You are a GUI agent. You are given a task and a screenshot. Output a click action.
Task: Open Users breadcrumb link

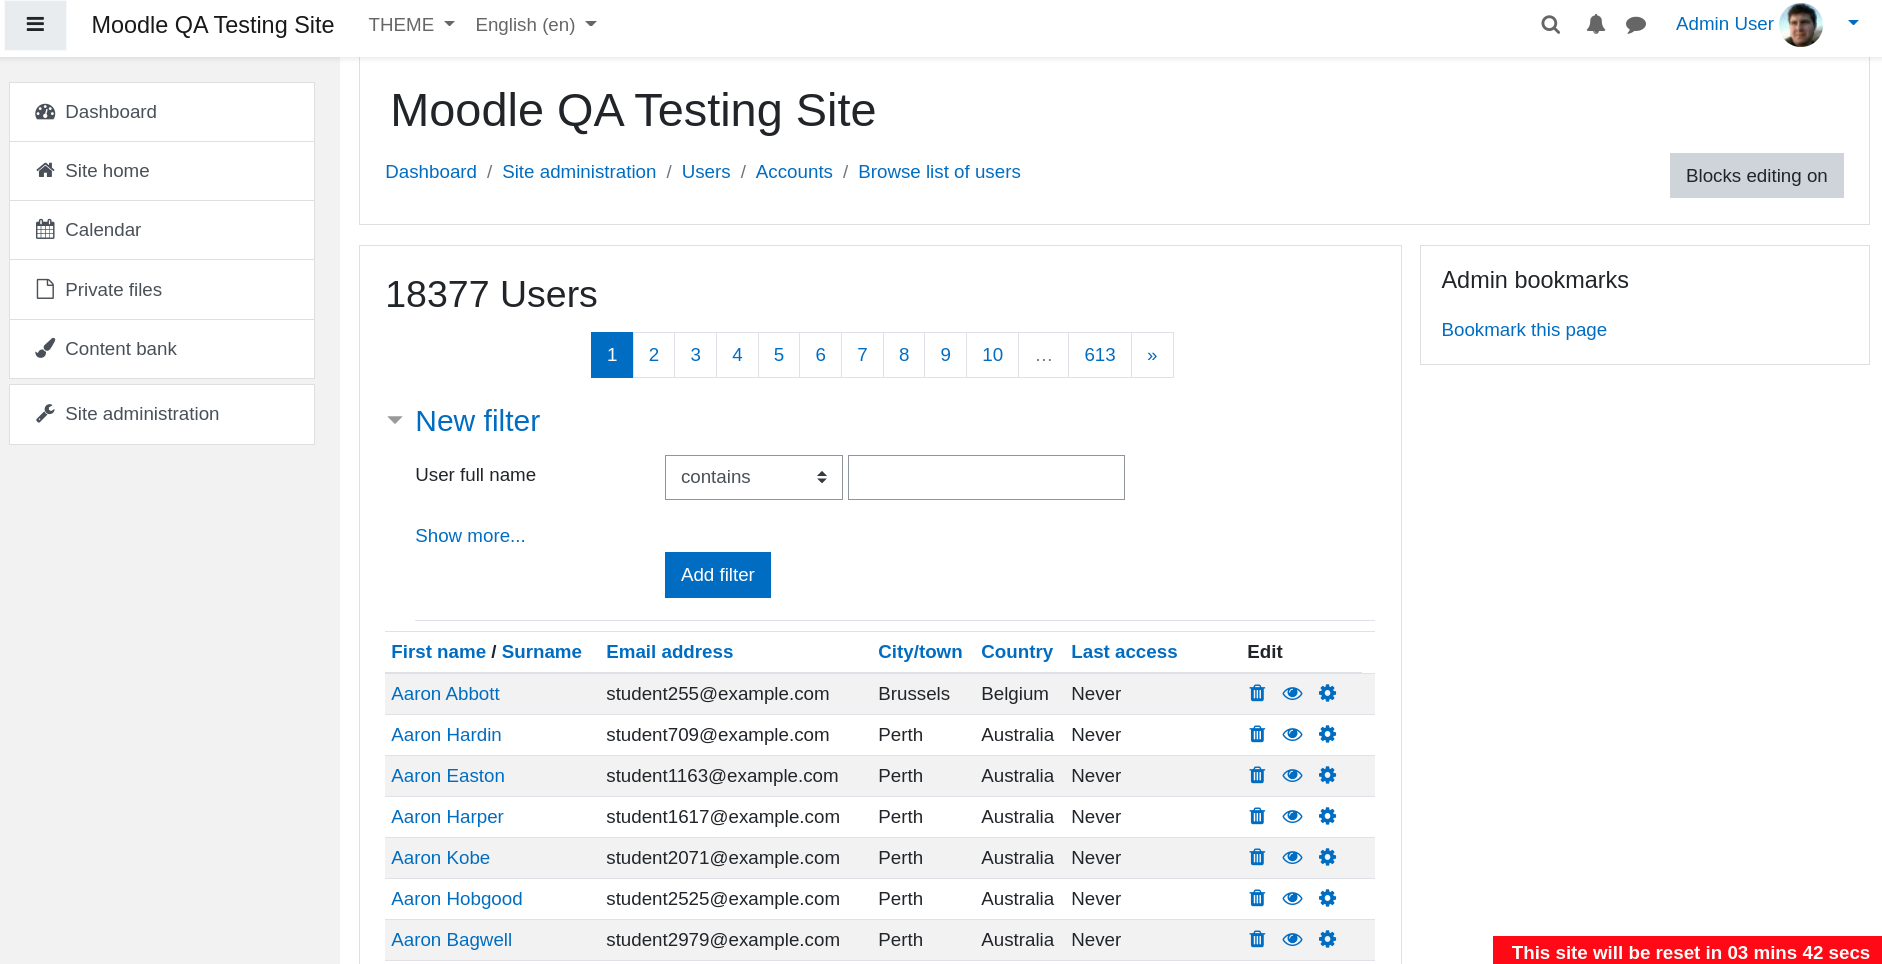[x=706, y=172]
